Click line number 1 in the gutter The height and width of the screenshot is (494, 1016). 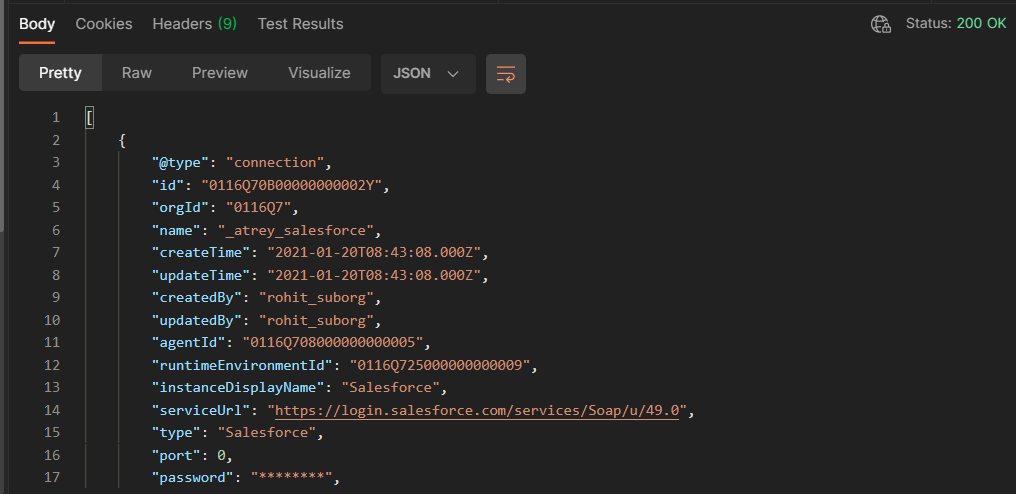pos(56,117)
